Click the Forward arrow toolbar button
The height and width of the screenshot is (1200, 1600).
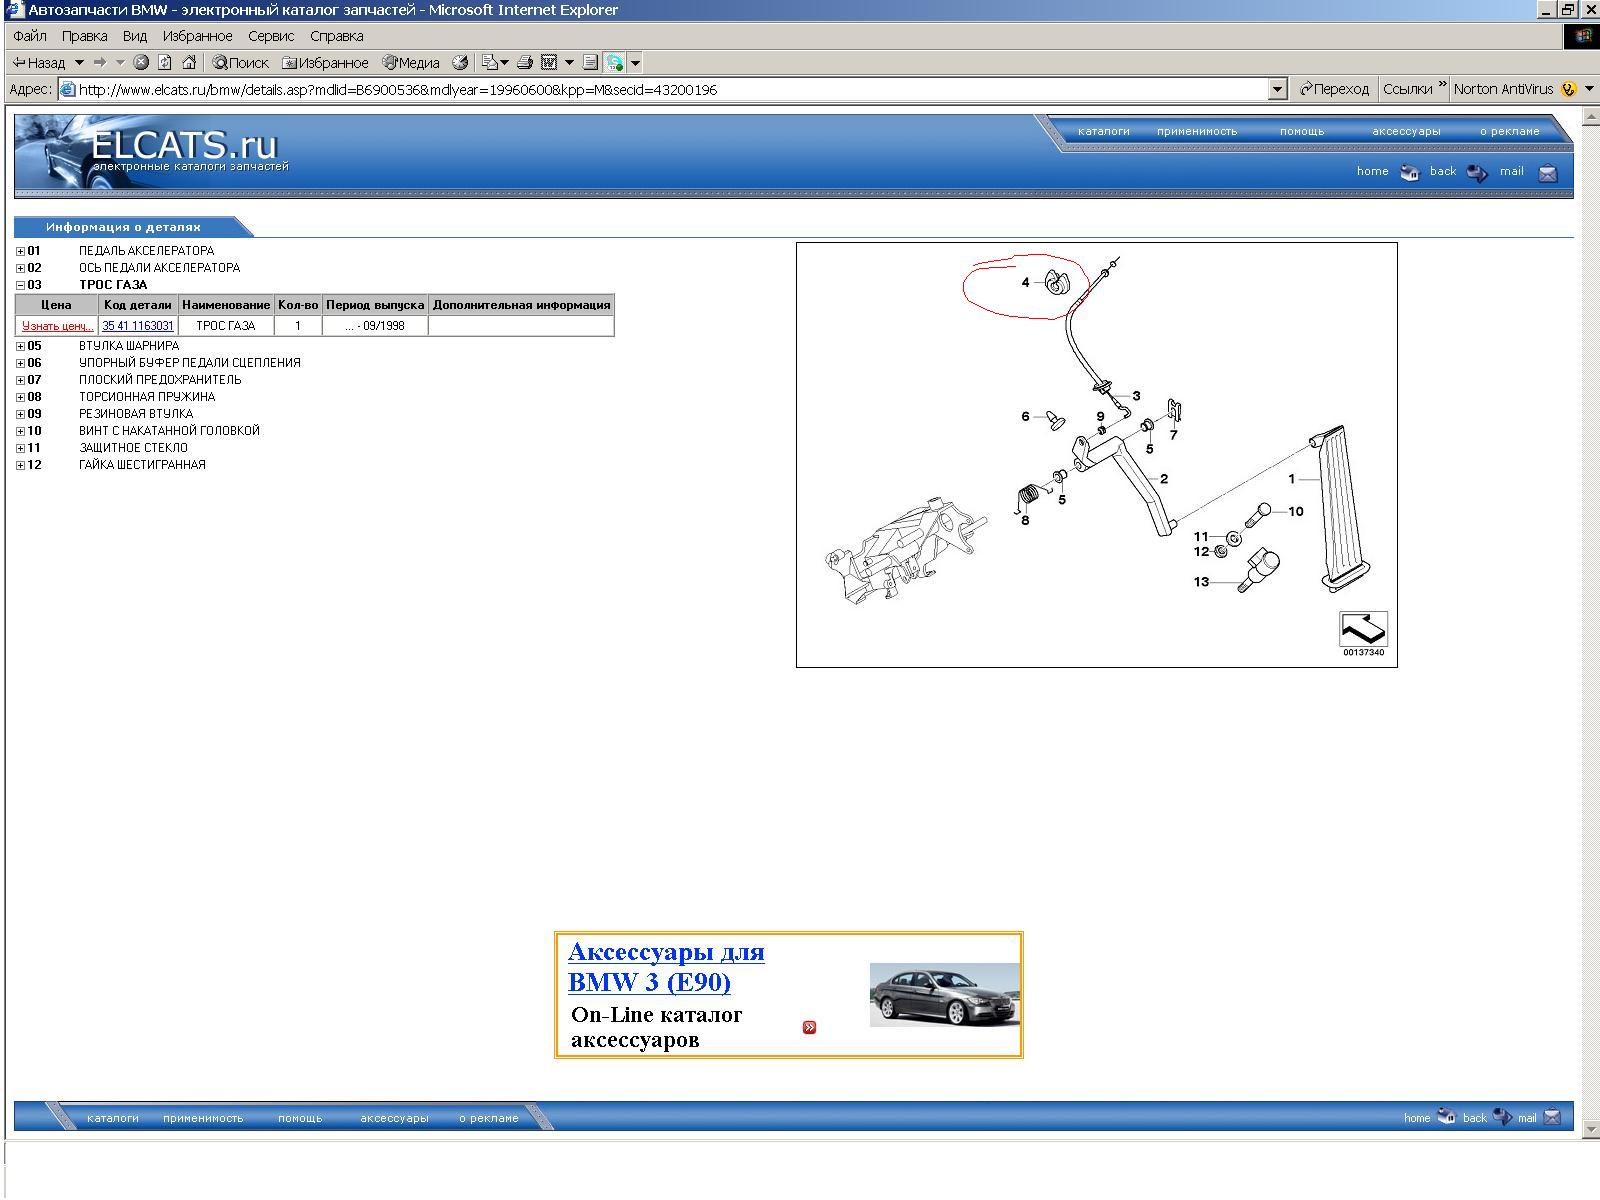(100, 62)
